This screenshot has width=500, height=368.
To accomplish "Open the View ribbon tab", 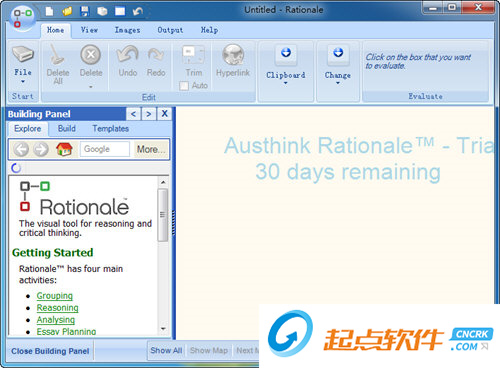I will (89, 30).
